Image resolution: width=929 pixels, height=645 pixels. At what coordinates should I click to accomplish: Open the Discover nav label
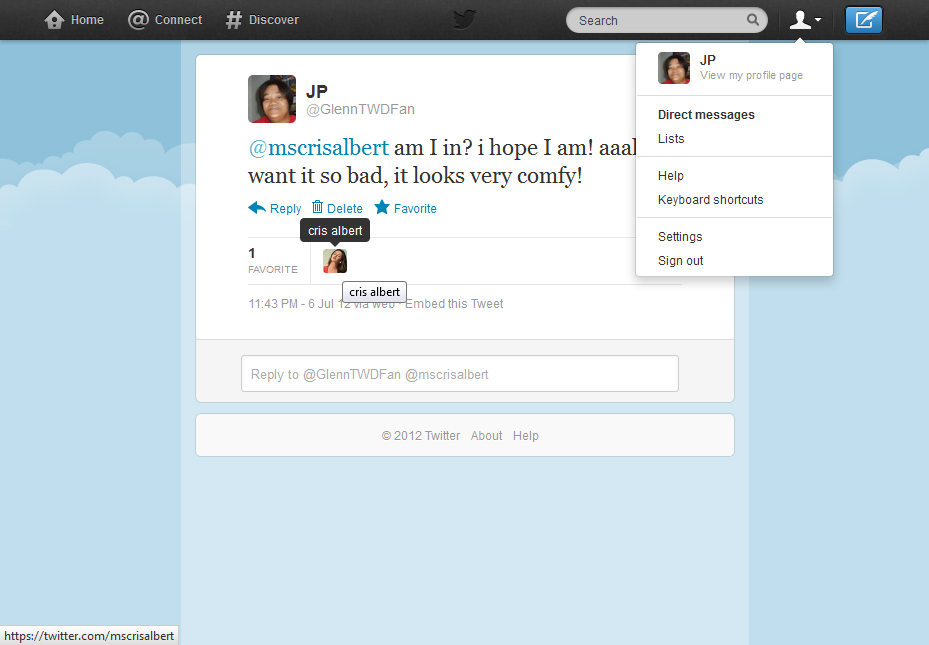(x=274, y=20)
